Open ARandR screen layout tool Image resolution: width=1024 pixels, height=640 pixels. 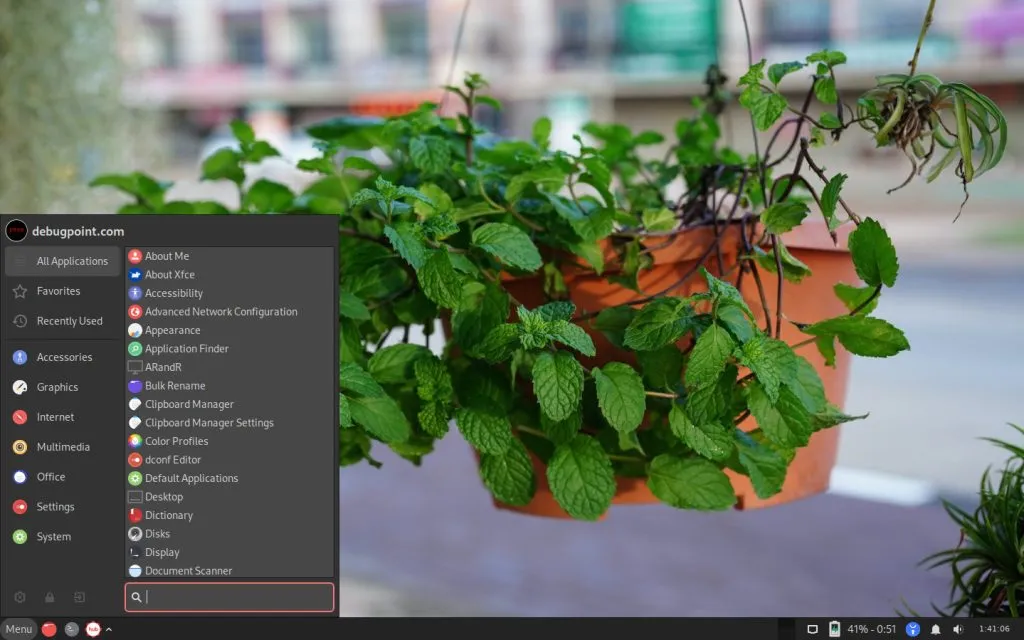[229, 367]
